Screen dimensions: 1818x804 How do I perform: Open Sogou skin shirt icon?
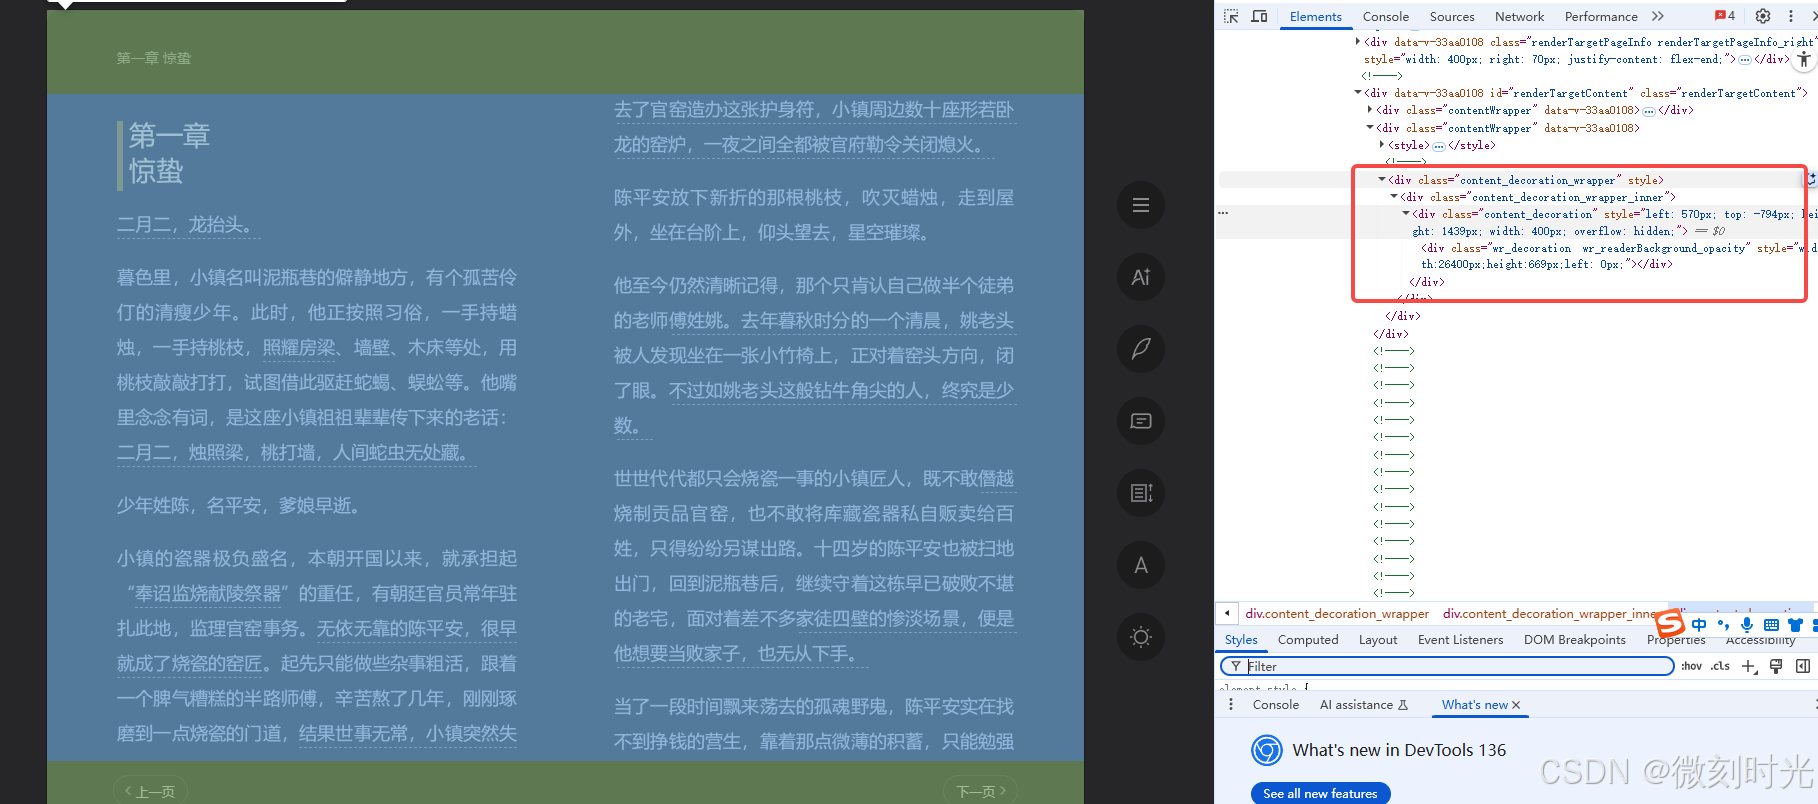coord(1795,625)
